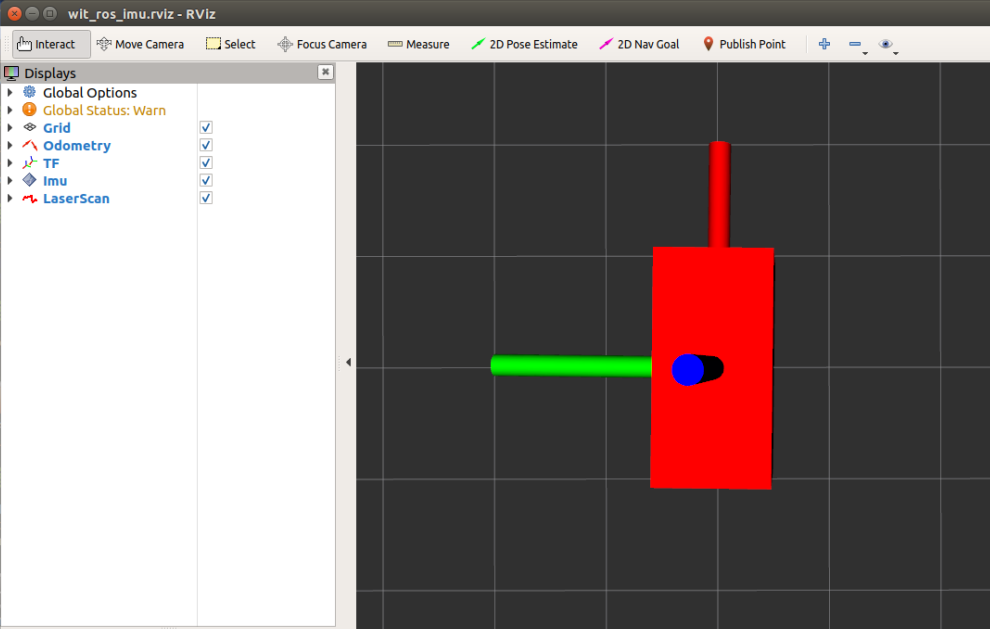Viewport: 990px width, 629px height.
Task: Click the minus remove-tool icon
Action: [x=855, y=44]
